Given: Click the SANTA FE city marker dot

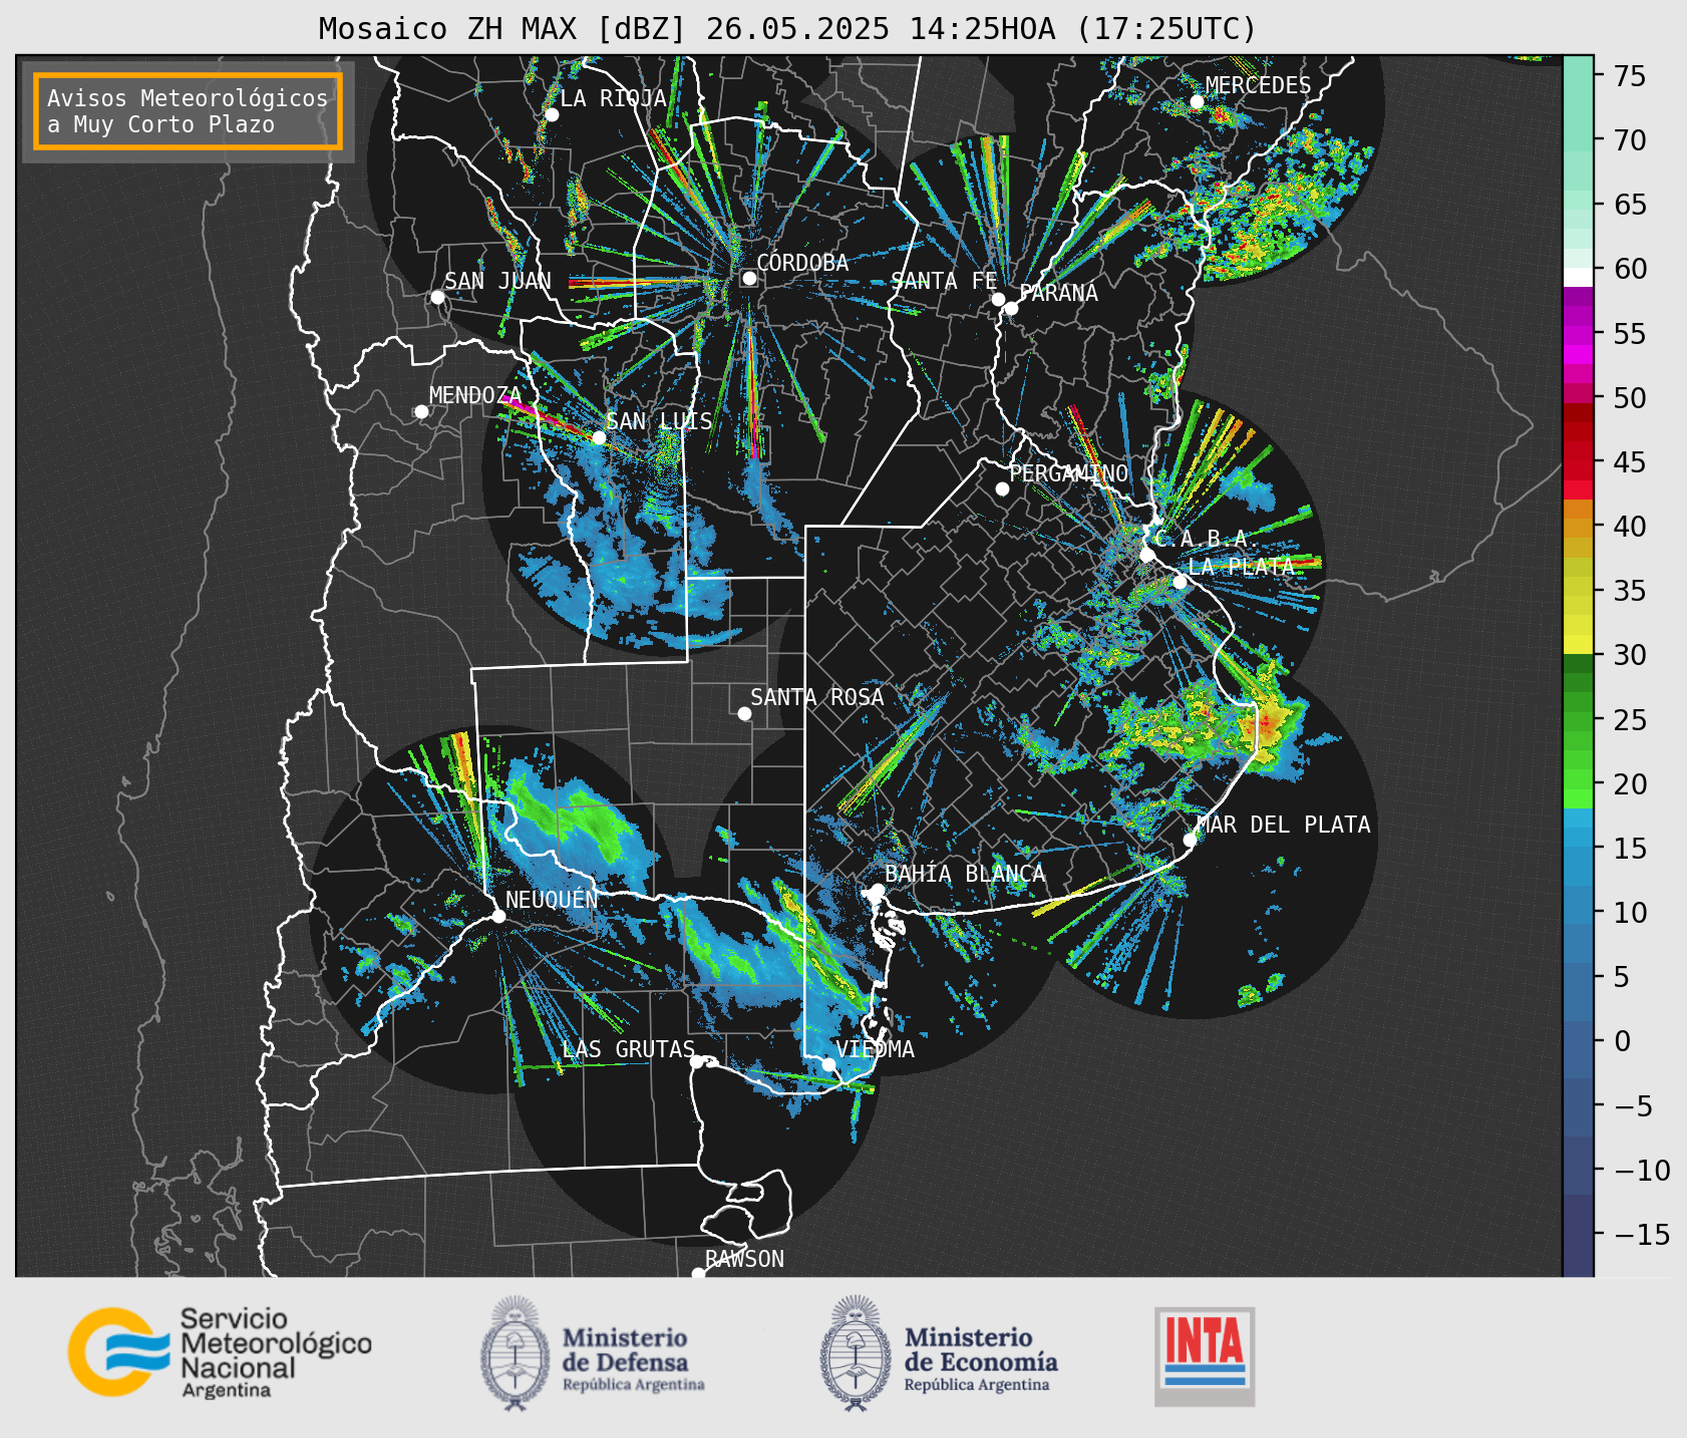Looking at the screenshot, I should pos(998,299).
